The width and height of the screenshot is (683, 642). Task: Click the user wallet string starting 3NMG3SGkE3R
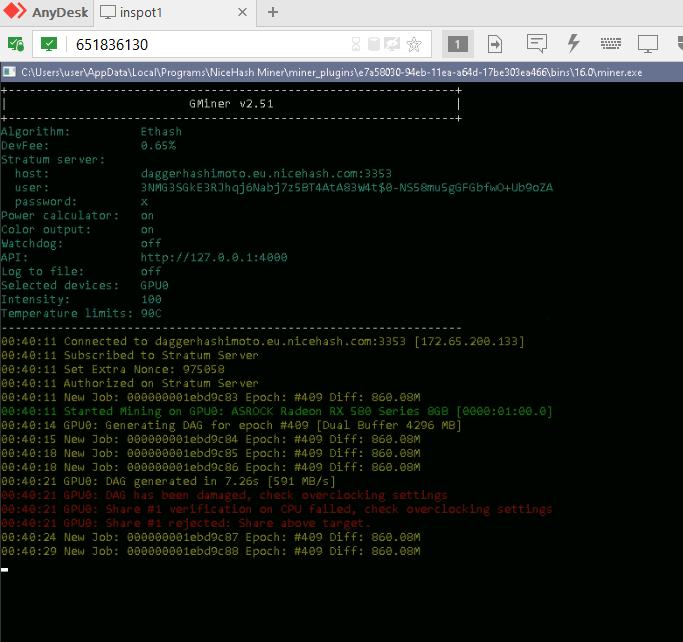pos(347,188)
